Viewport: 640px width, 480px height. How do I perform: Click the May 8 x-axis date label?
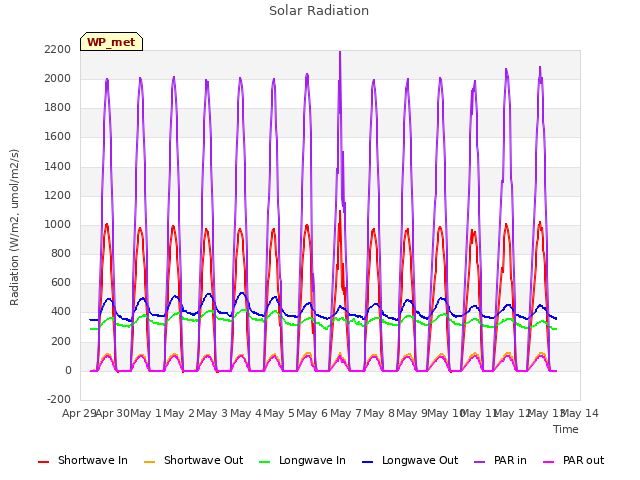pyautogui.click(x=379, y=413)
